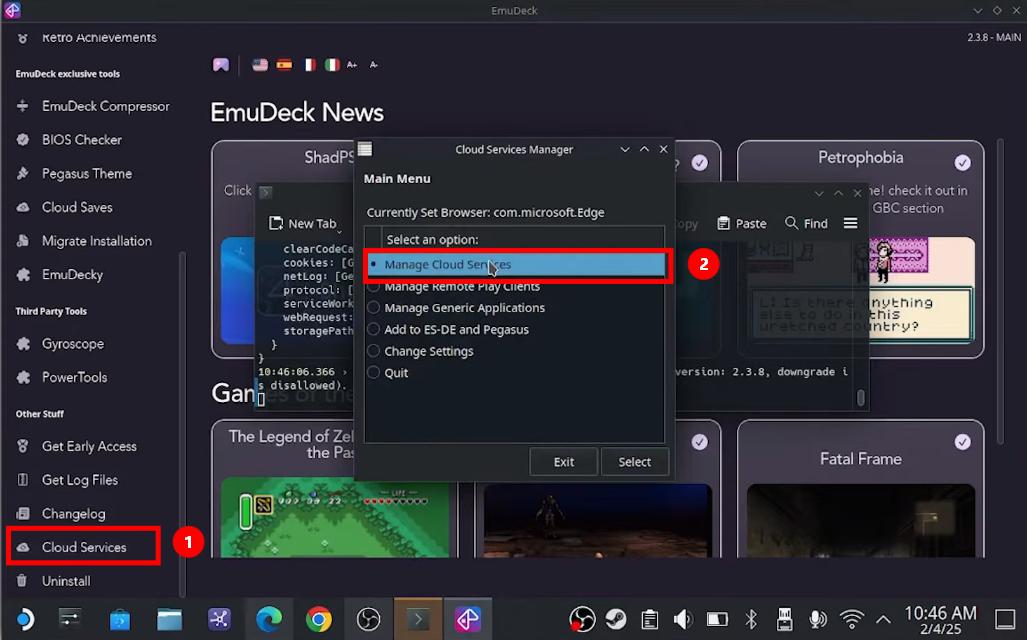1027x640 pixels.
Task: Decrease font size with A- icon
Action: (x=374, y=65)
